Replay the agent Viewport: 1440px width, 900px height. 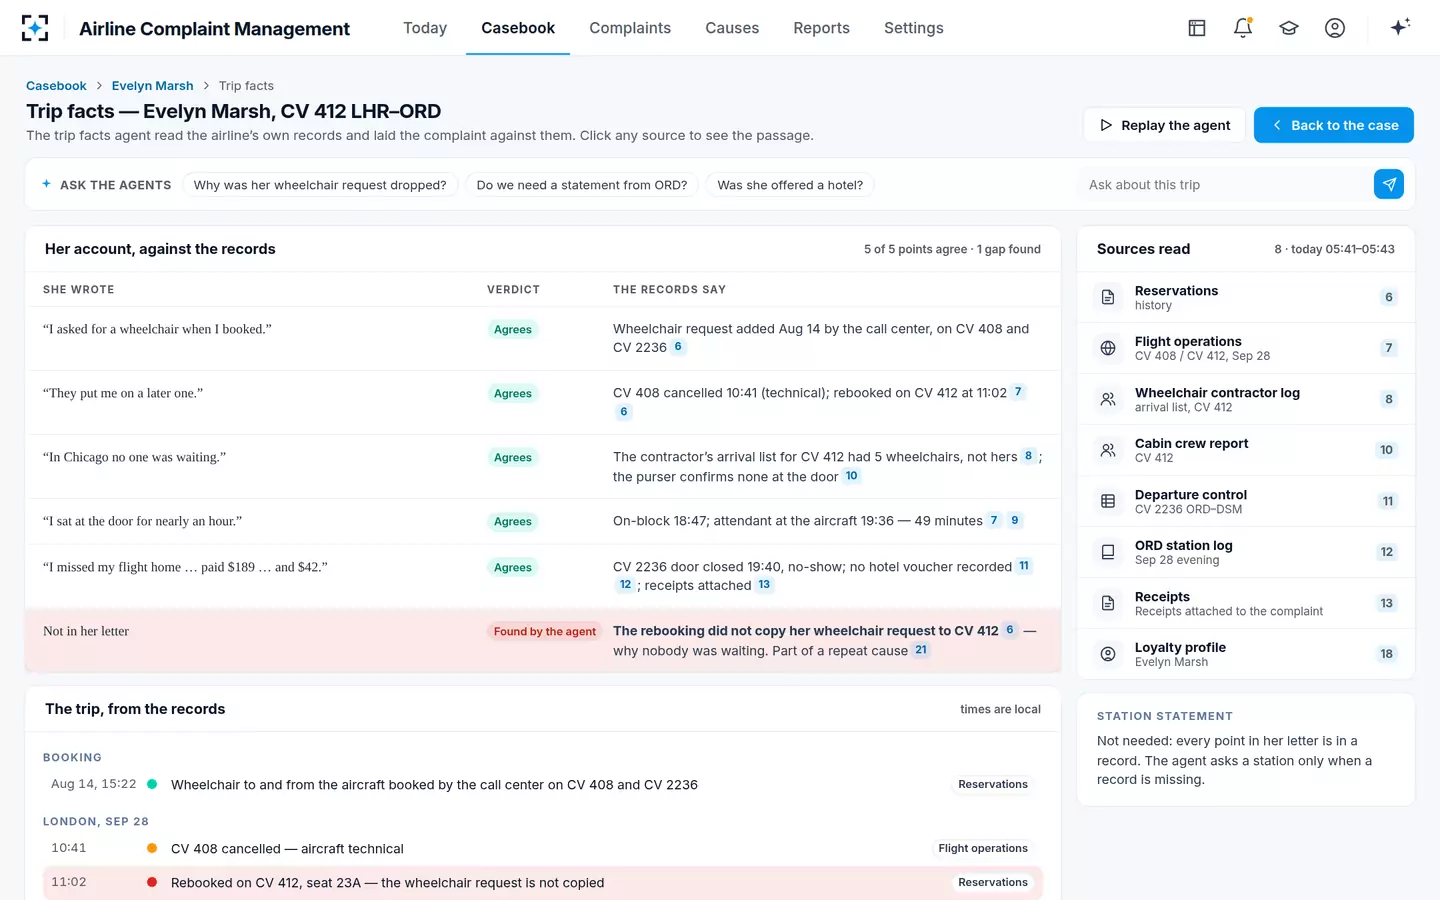(1164, 125)
